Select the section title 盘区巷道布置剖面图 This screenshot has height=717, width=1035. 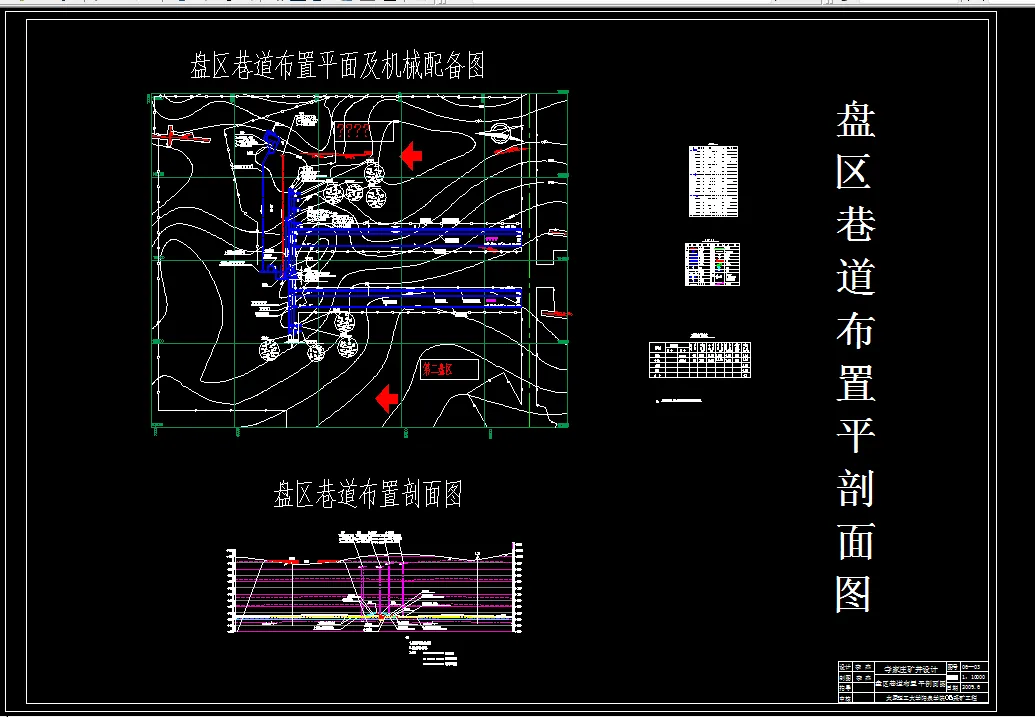click(368, 494)
